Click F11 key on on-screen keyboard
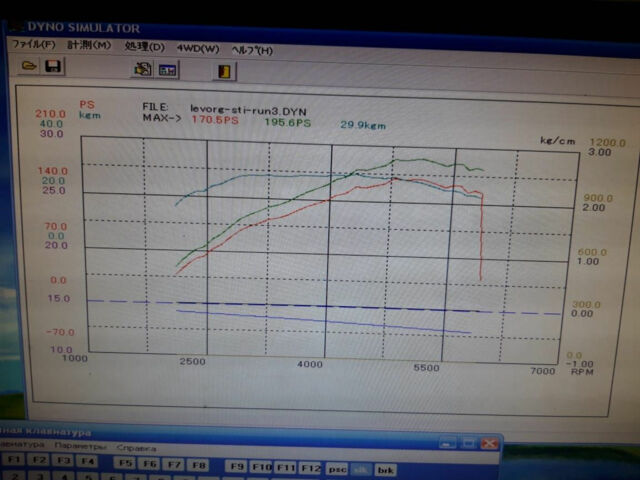This screenshot has width=640, height=480. [x=286, y=468]
